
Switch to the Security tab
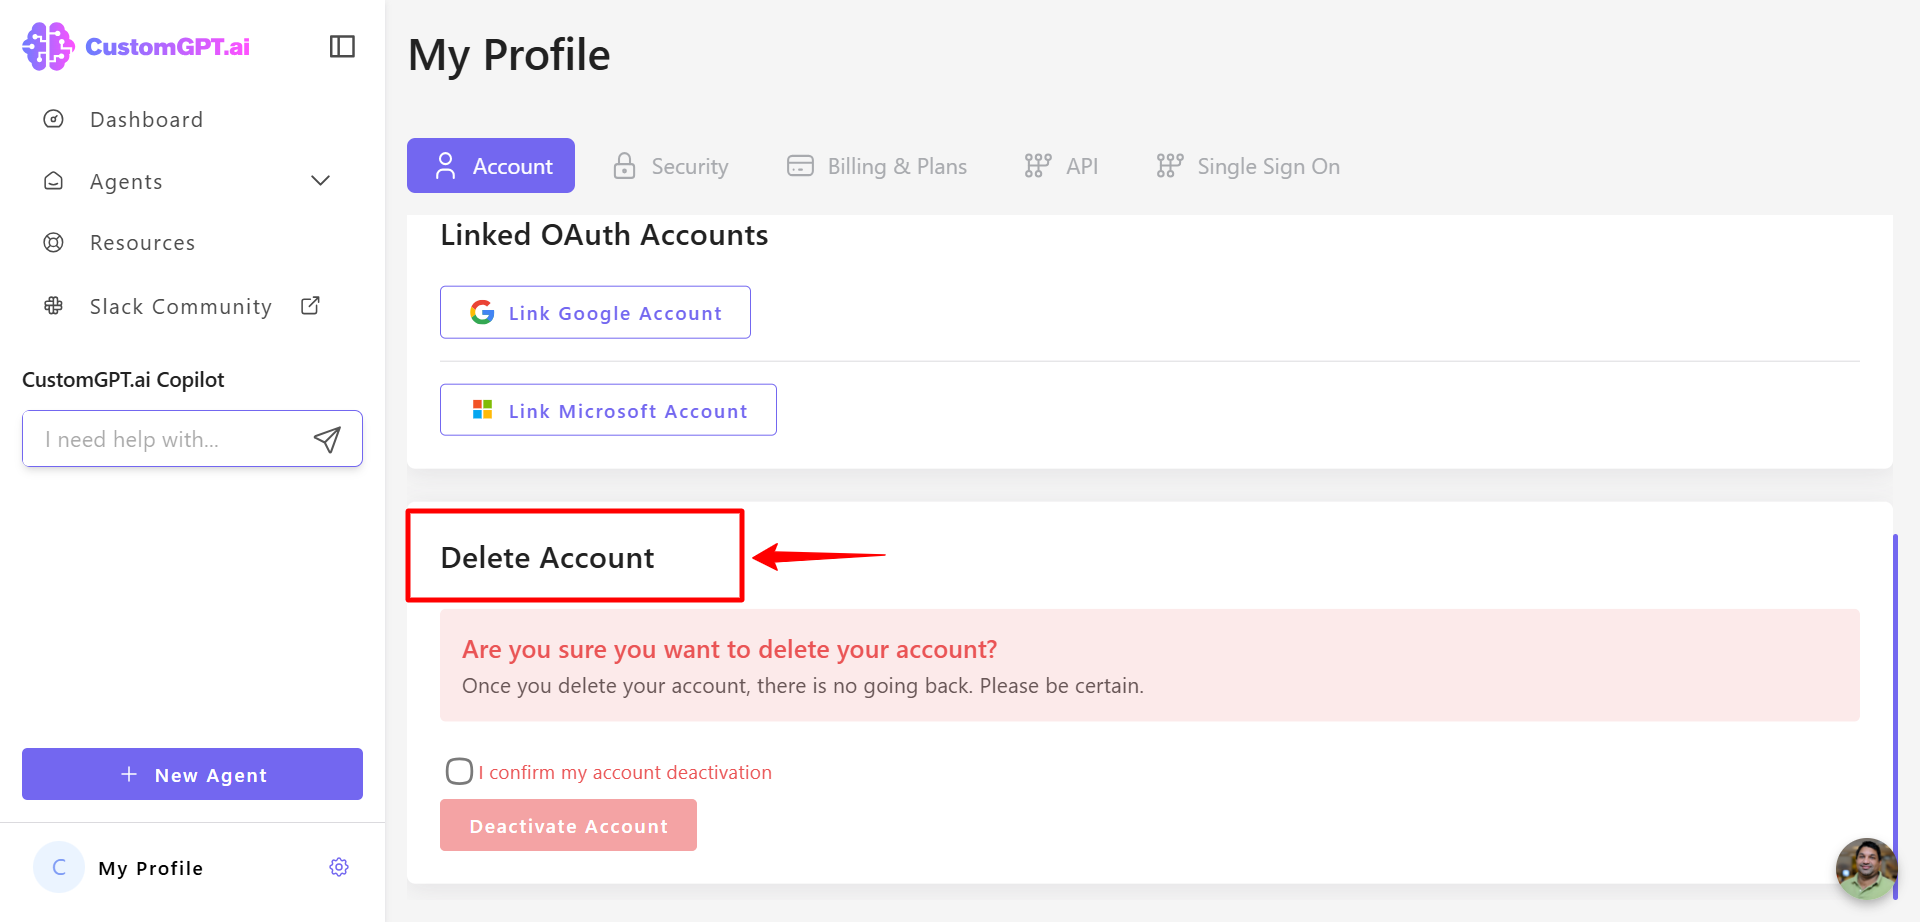670,166
